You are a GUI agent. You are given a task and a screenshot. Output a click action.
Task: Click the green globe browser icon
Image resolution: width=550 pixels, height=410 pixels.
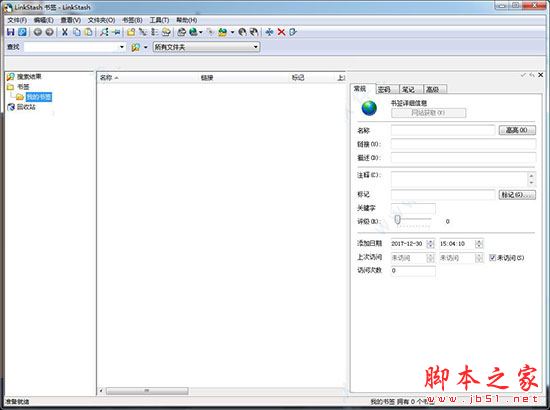[193, 32]
